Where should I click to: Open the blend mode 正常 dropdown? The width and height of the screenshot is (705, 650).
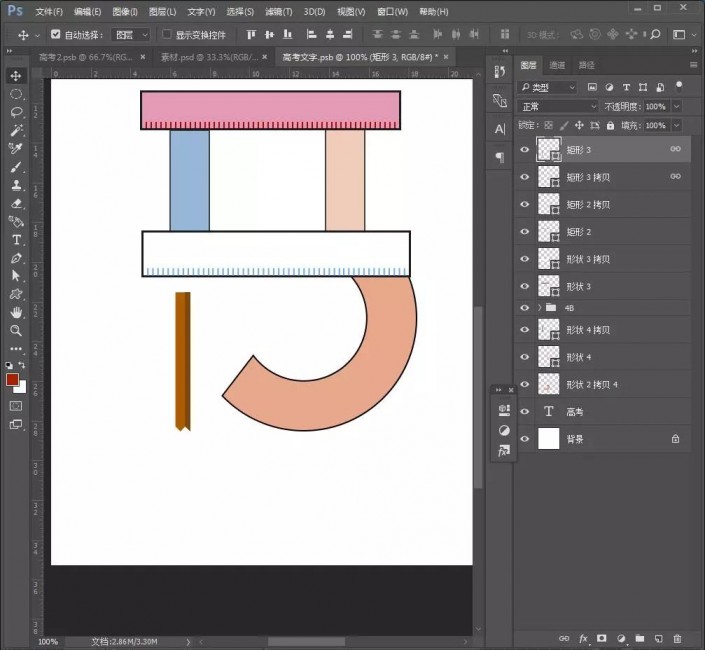(558, 107)
